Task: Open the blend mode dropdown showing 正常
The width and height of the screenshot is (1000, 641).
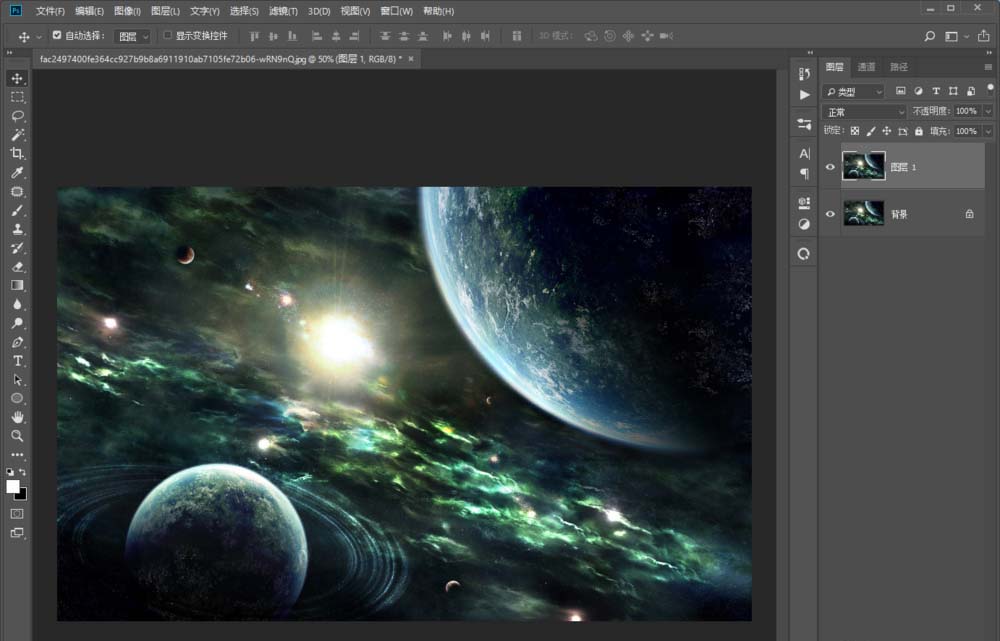Action: [x=862, y=110]
